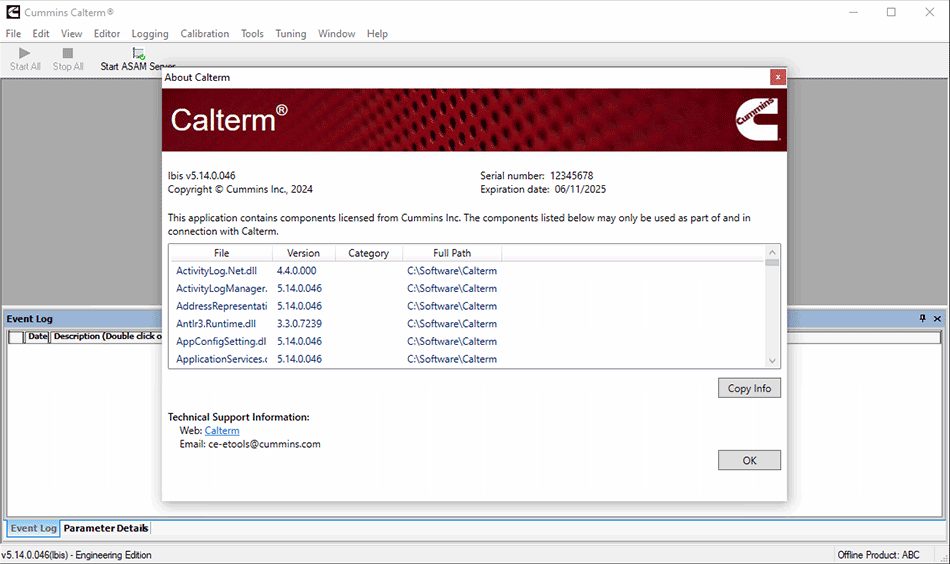Open the Tuning menu
Screen dimensions: 950x564
(291, 33)
